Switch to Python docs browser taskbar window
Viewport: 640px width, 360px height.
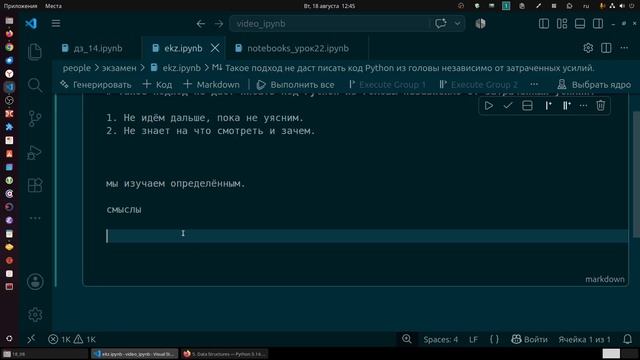coord(224,354)
